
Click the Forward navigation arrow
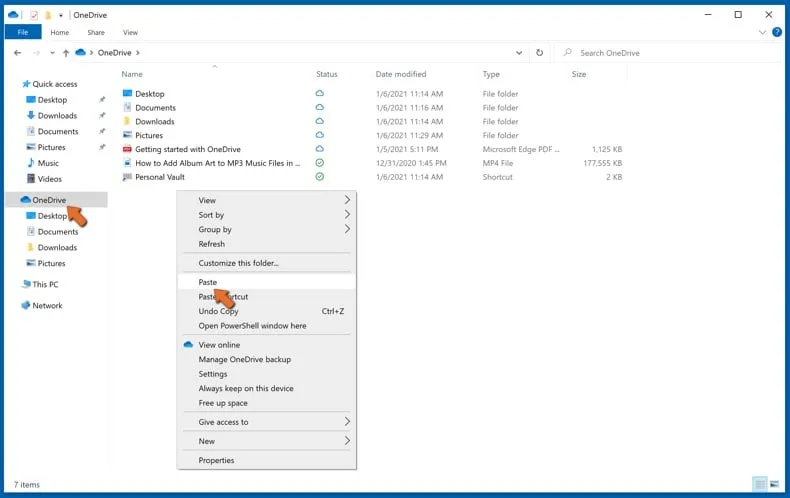(36, 52)
